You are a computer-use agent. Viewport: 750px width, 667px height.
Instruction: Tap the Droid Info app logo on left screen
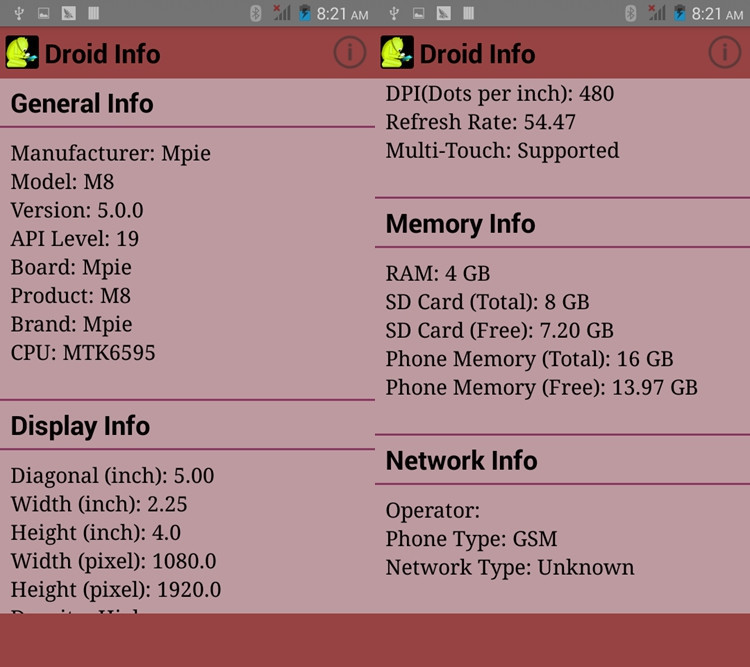click(x=22, y=53)
